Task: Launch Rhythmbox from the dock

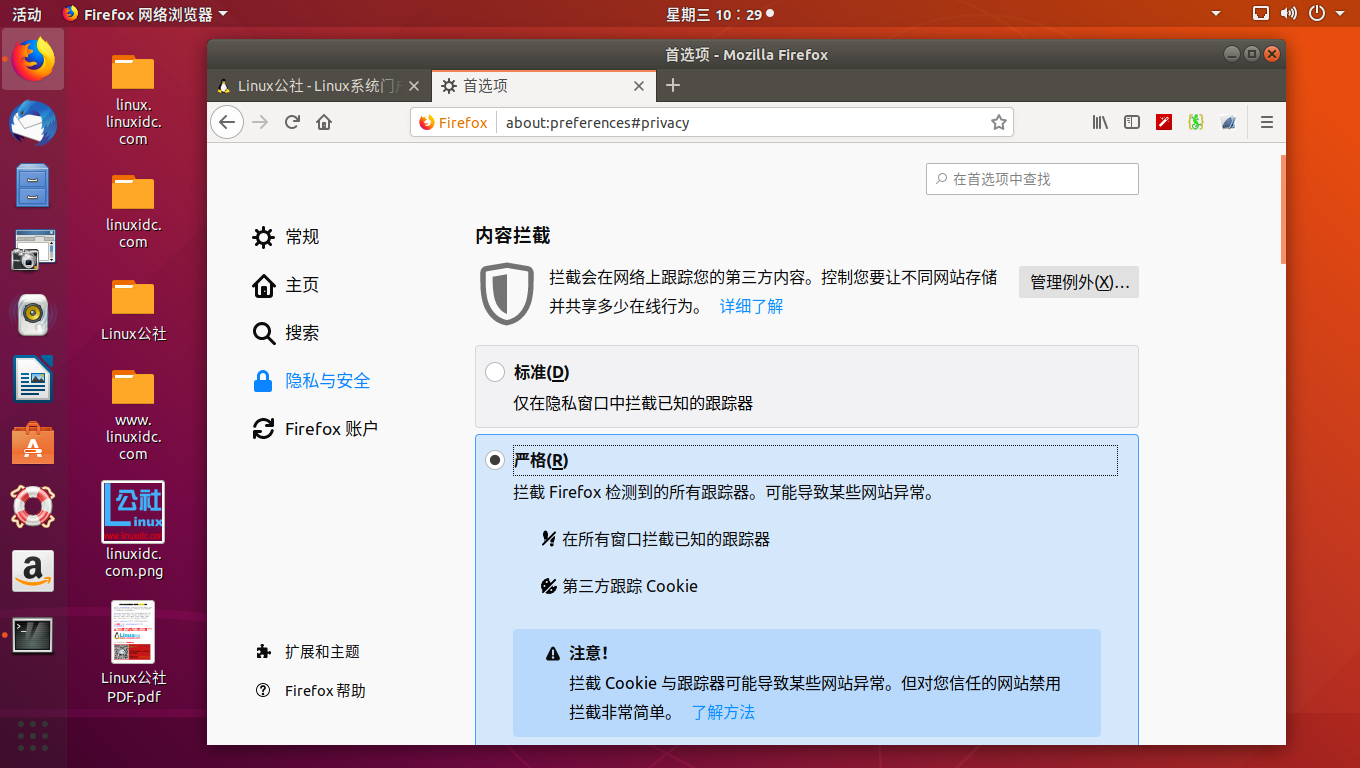Action: (34, 314)
